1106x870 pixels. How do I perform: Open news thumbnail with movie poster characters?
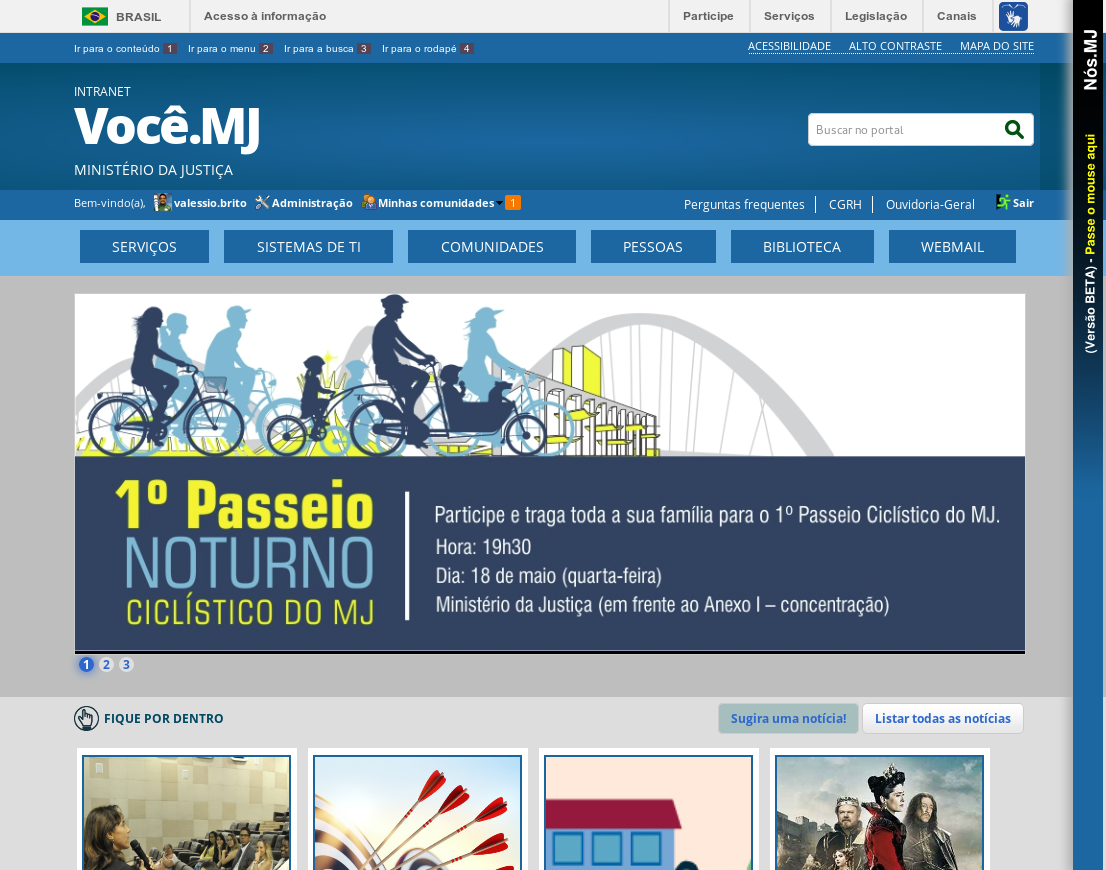tap(880, 813)
